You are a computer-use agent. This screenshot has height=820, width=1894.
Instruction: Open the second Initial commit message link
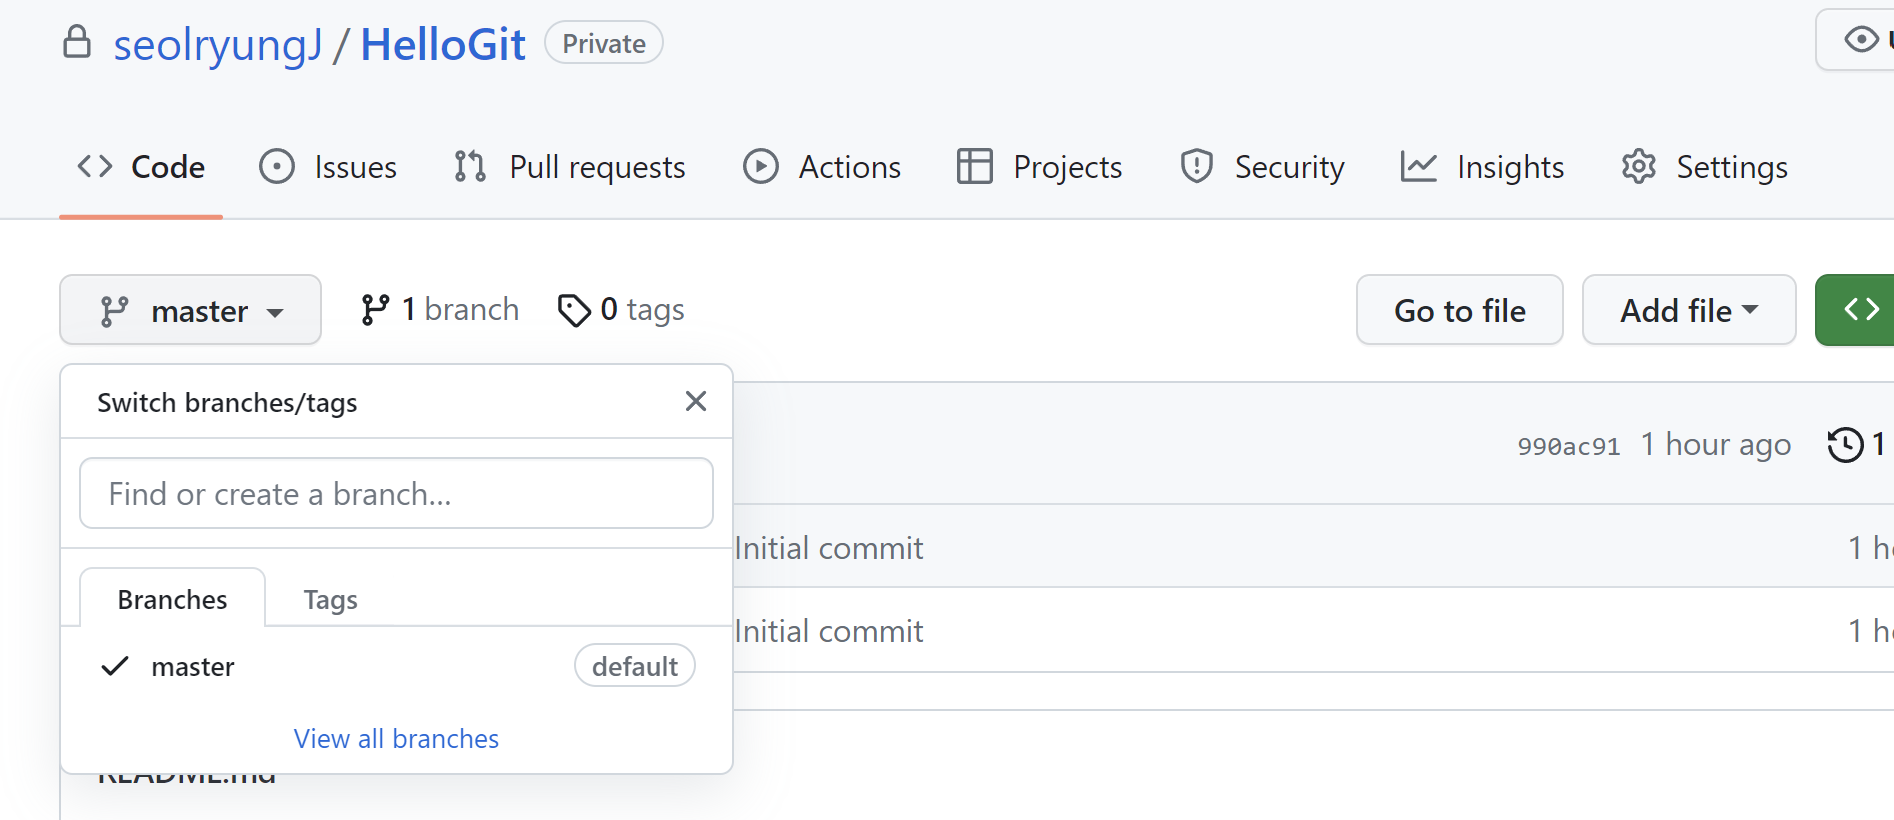[x=828, y=631]
